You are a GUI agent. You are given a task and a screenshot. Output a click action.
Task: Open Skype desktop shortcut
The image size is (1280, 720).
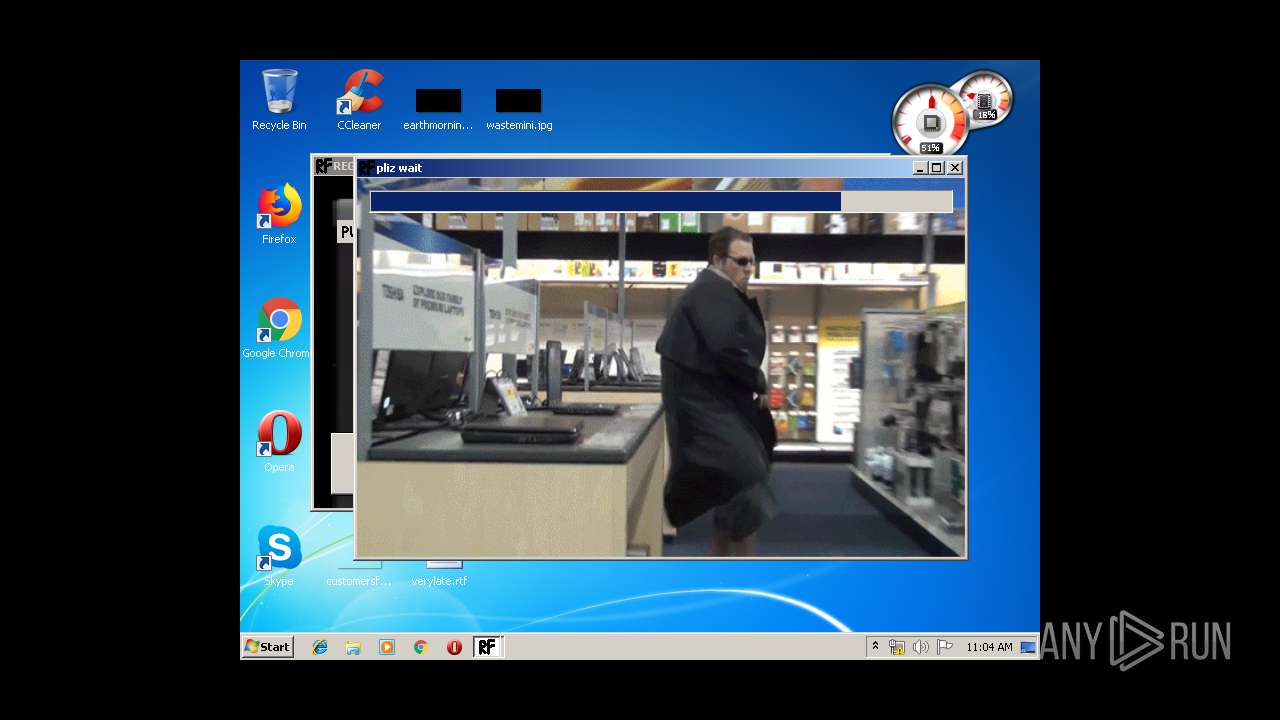pyautogui.click(x=279, y=555)
